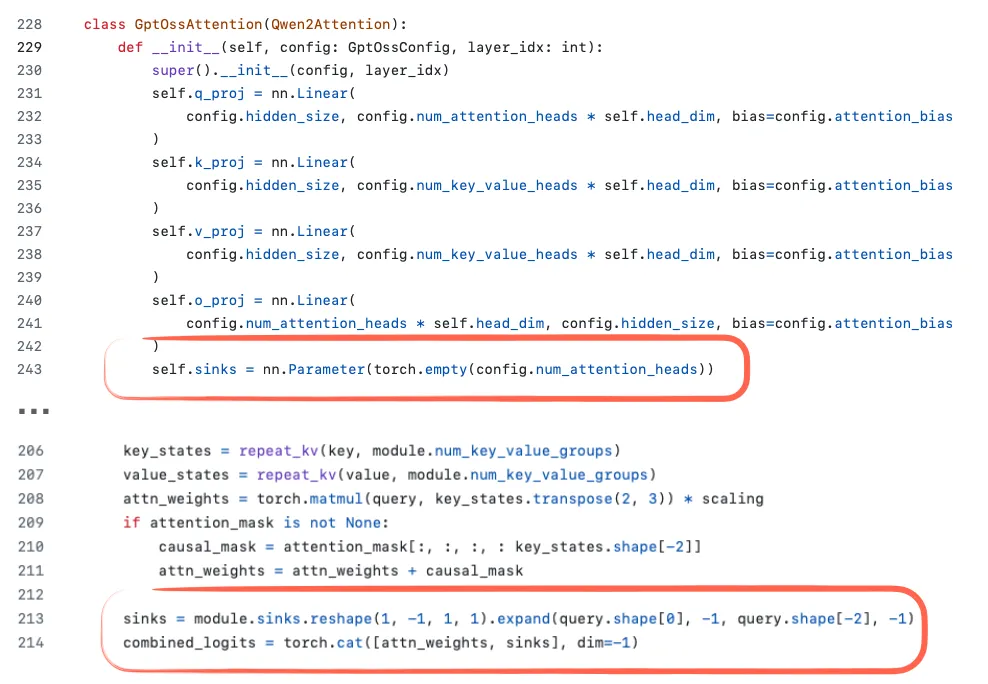Click v_proj attribute on line 237
This screenshot has height=684, width=988.
[x=219, y=232]
